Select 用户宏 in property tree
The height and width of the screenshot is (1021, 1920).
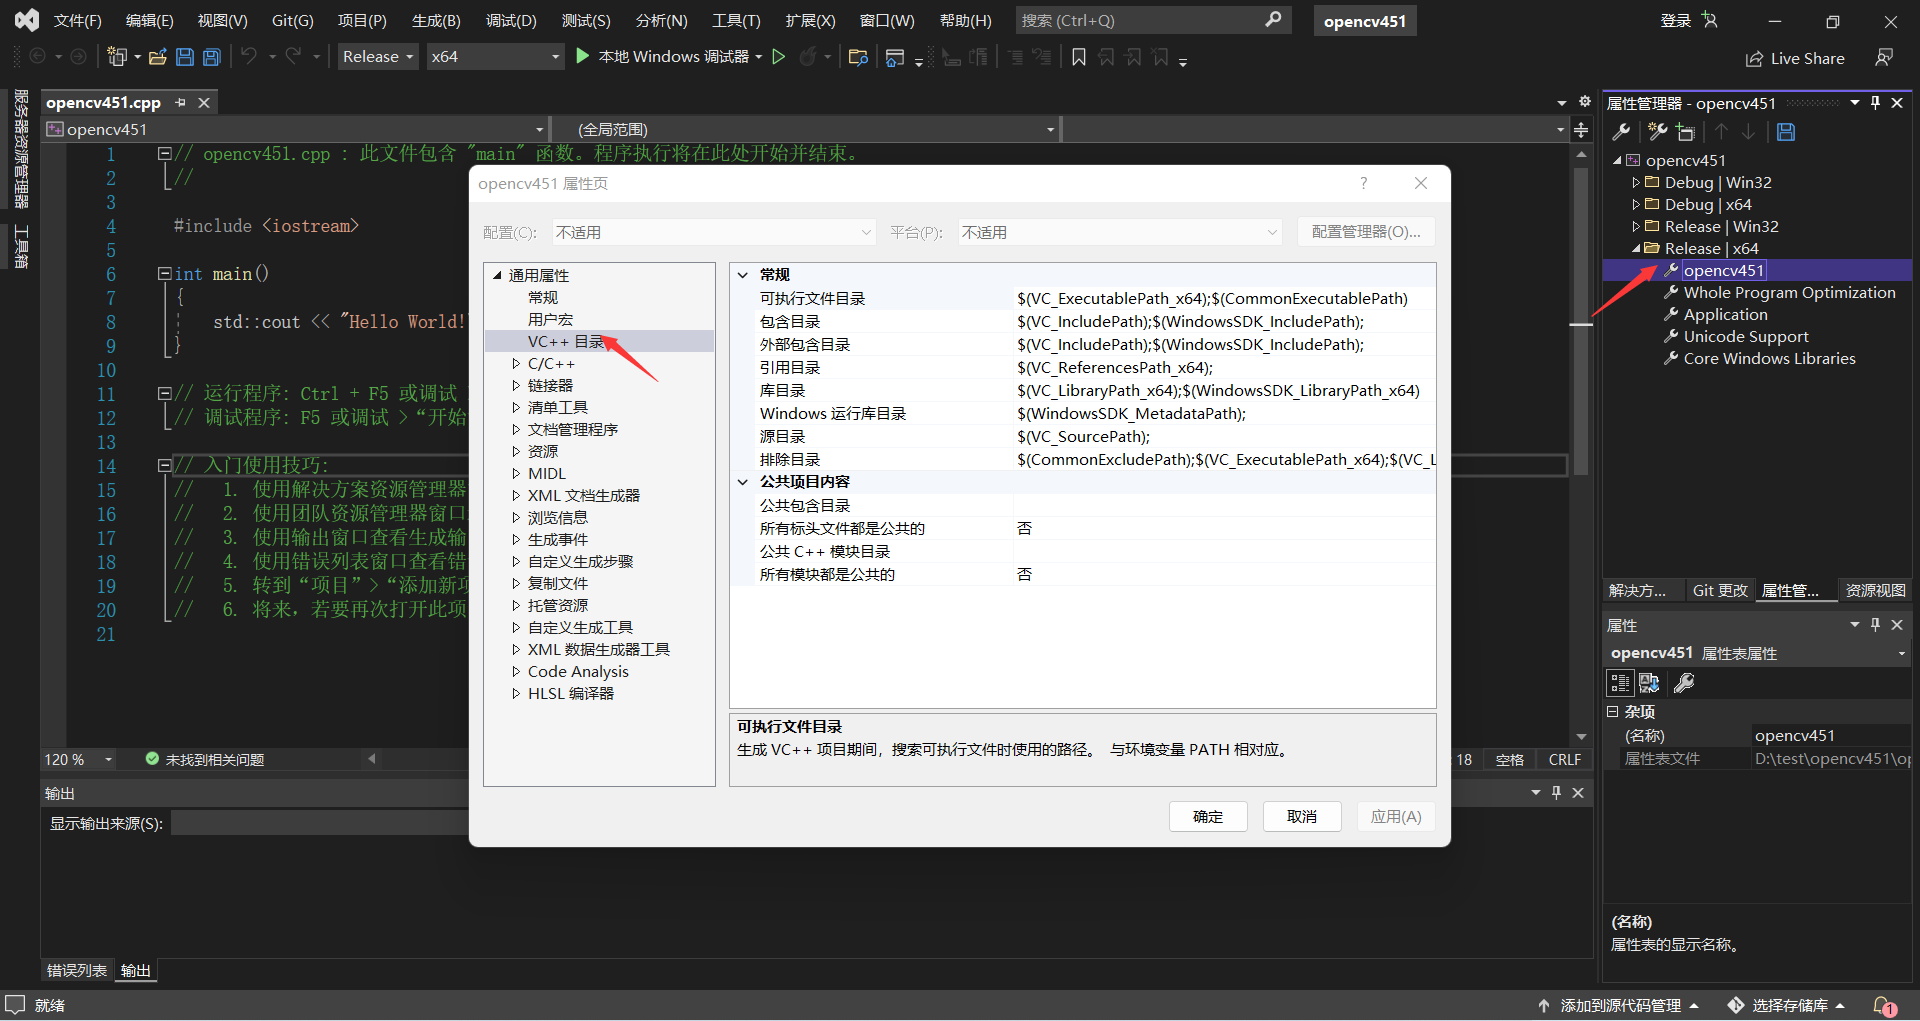pos(550,320)
